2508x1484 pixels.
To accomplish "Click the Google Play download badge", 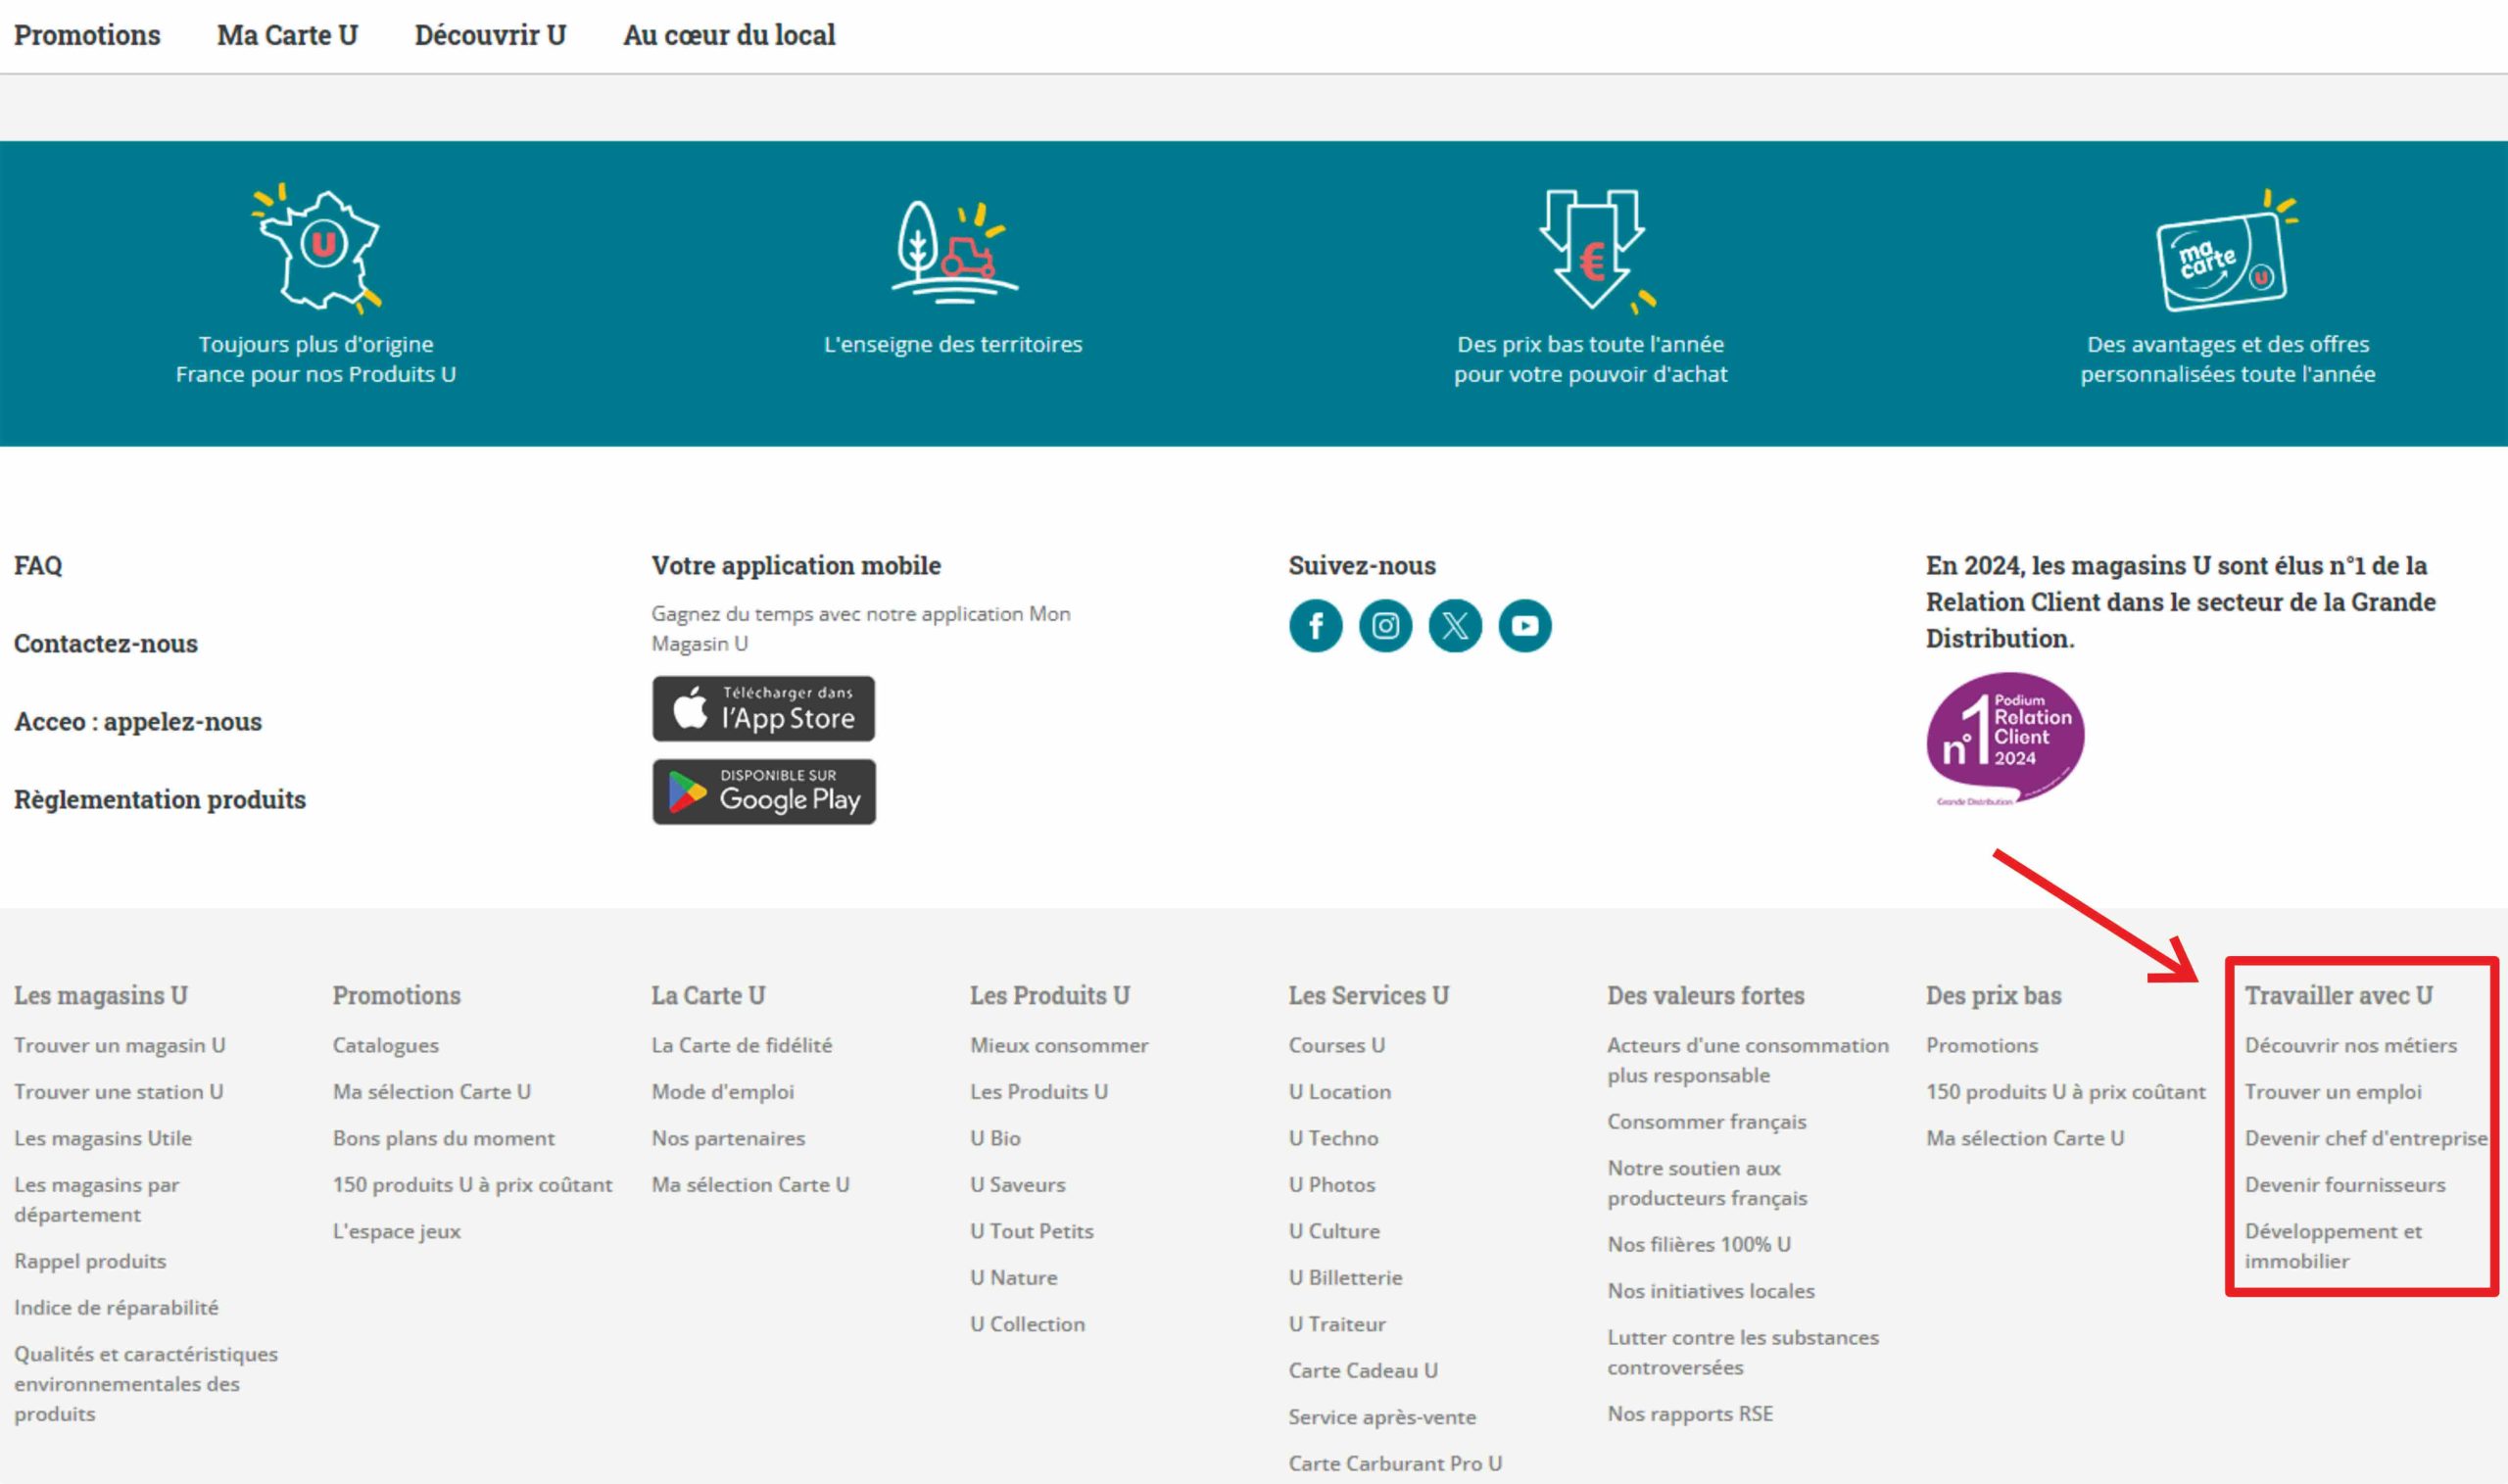I will [763, 792].
